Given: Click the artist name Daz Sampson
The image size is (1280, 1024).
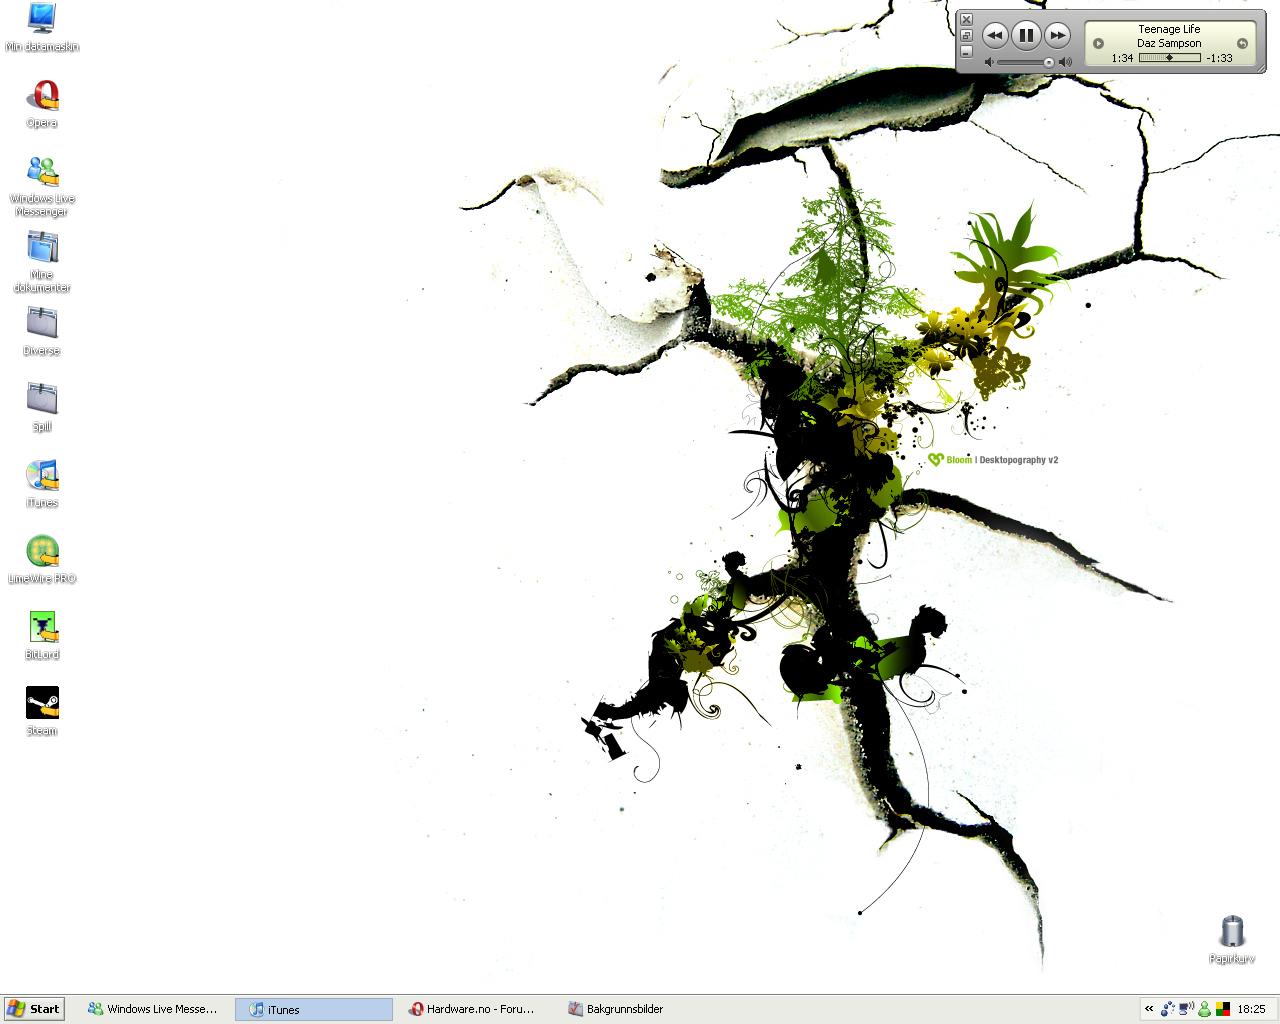Looking at the screenshot, I should click(1169, 43).
